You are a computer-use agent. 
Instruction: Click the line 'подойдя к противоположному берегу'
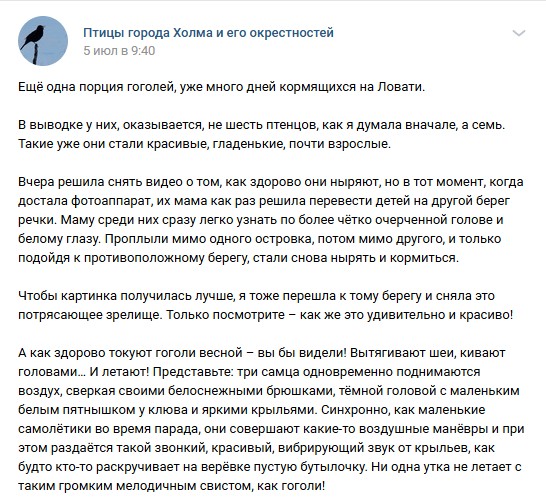(x=239, y=258)
